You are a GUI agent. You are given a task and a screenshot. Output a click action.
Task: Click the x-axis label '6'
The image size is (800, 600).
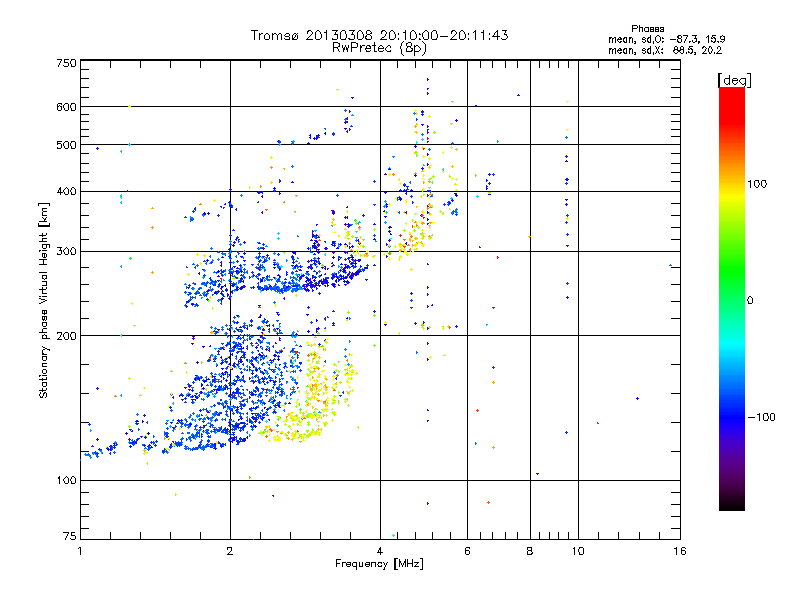coord(467,551)
